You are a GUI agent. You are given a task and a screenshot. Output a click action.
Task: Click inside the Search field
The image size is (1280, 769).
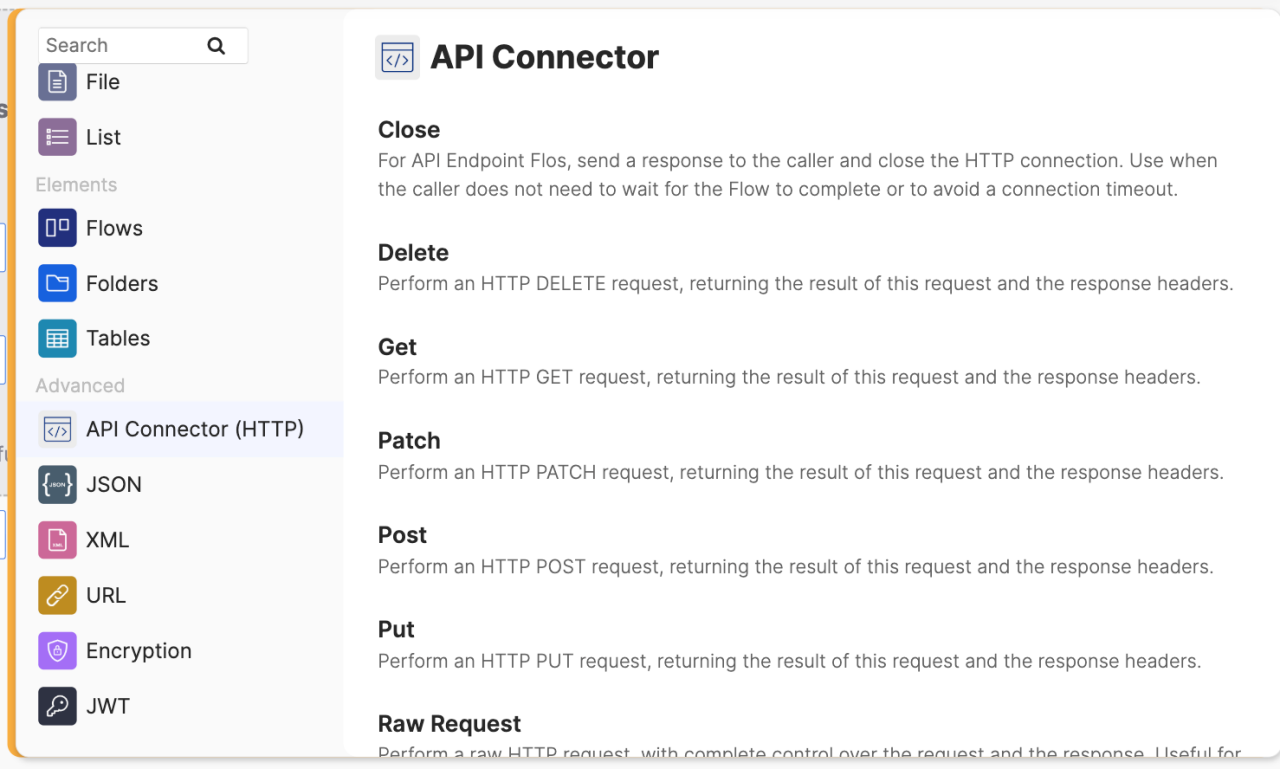coord(120,45)
